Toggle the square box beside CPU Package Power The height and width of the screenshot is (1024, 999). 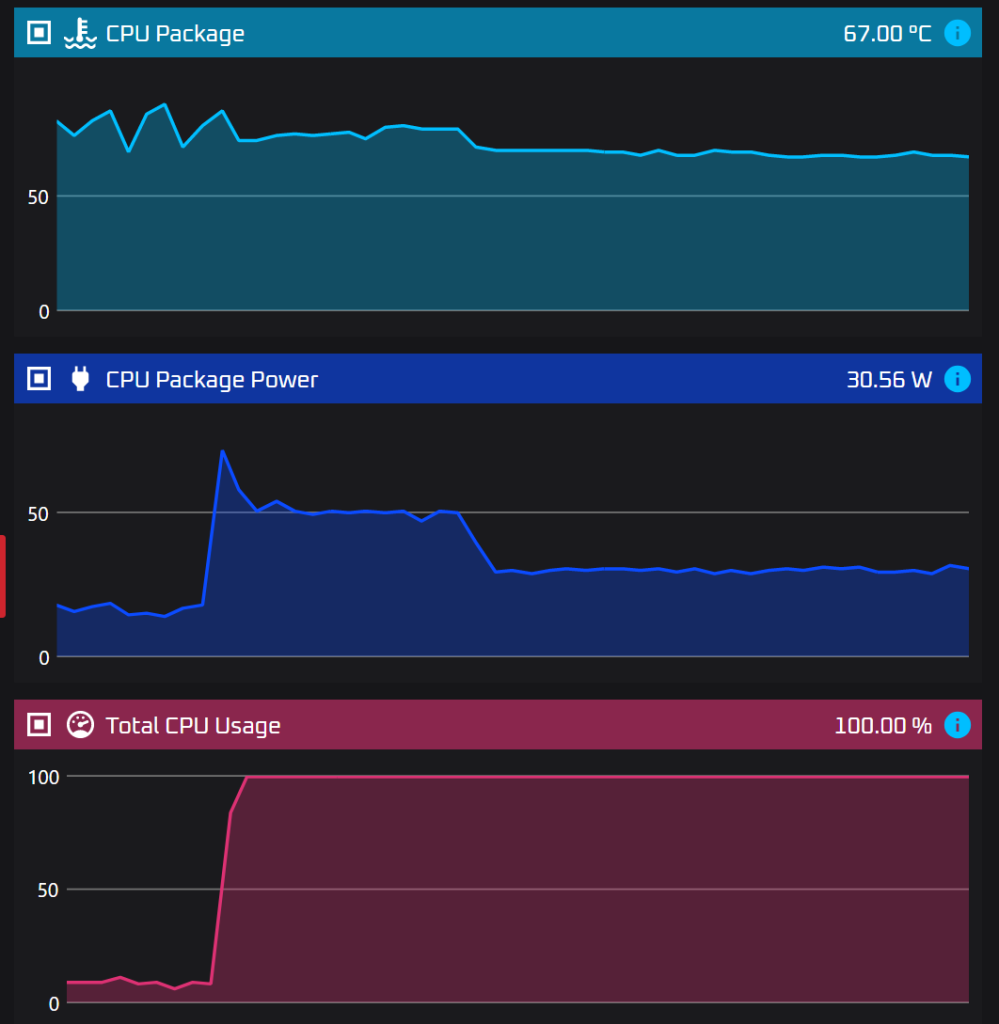(38, 379)
